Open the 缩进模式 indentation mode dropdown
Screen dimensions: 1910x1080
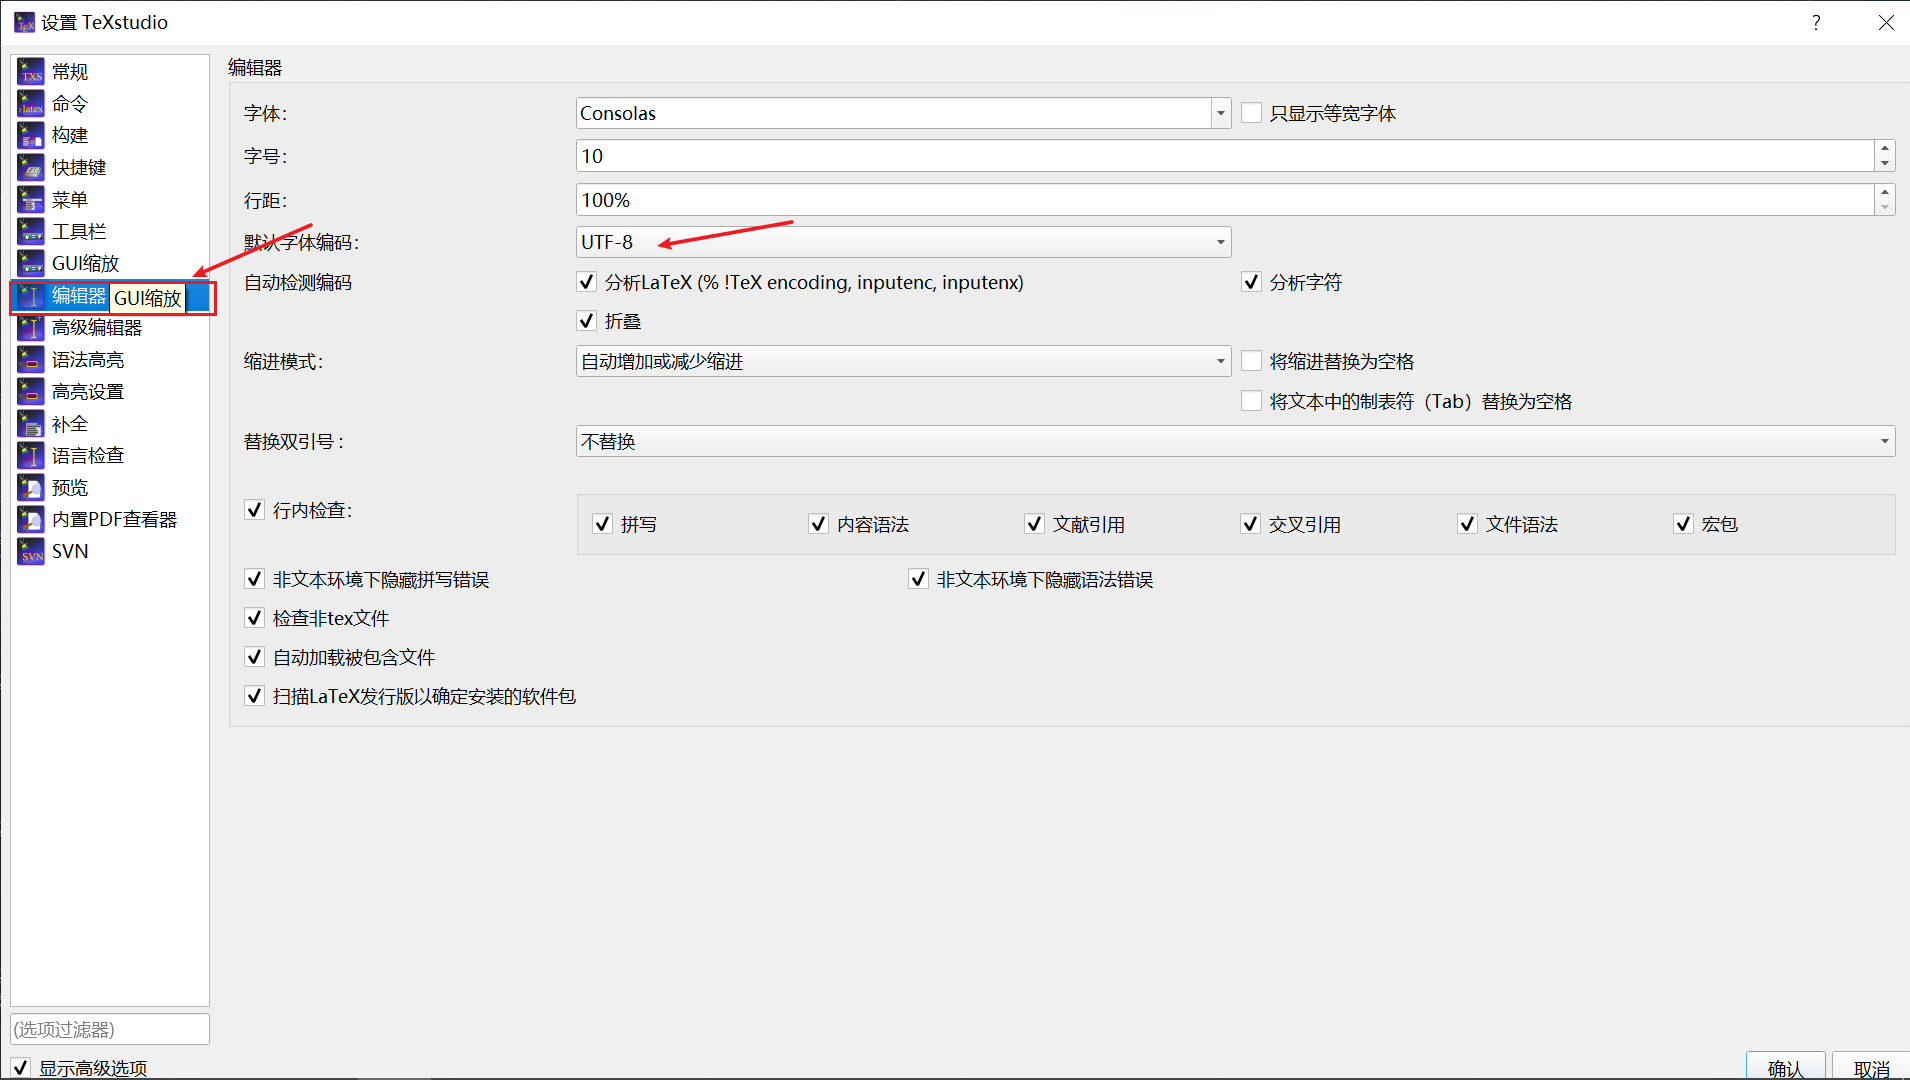(903, 361)
